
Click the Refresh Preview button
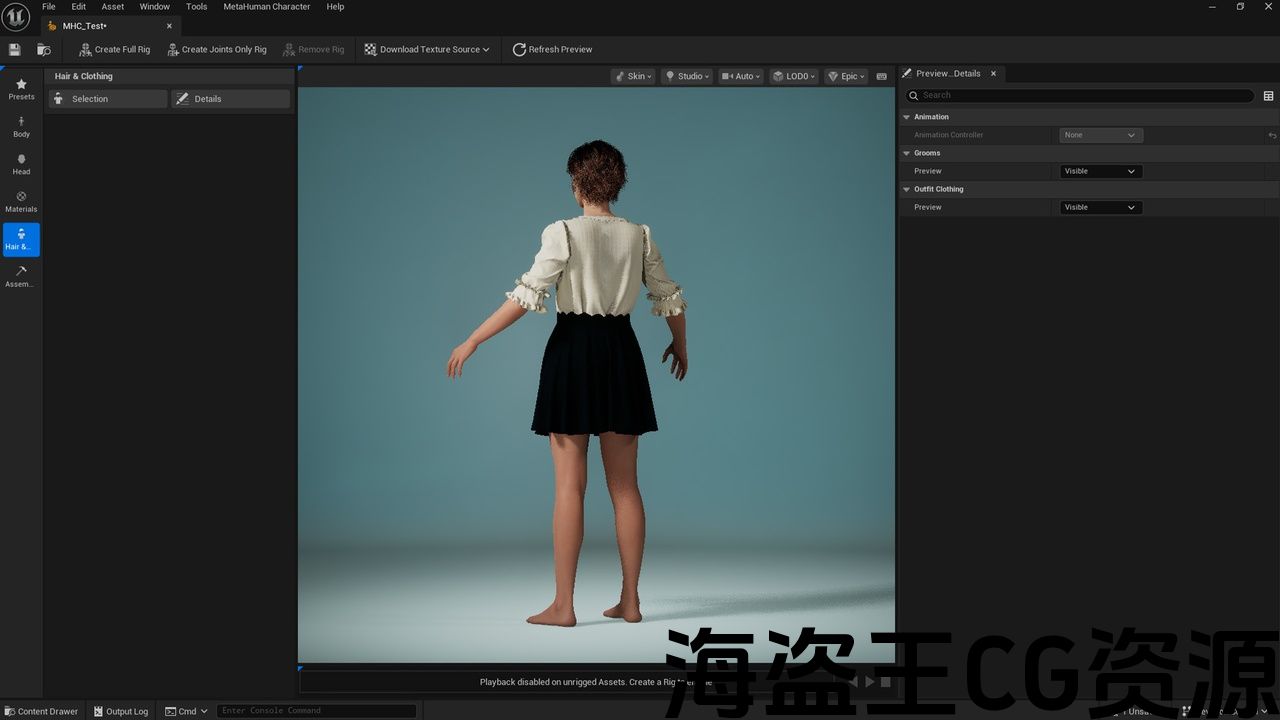[552, 49]
